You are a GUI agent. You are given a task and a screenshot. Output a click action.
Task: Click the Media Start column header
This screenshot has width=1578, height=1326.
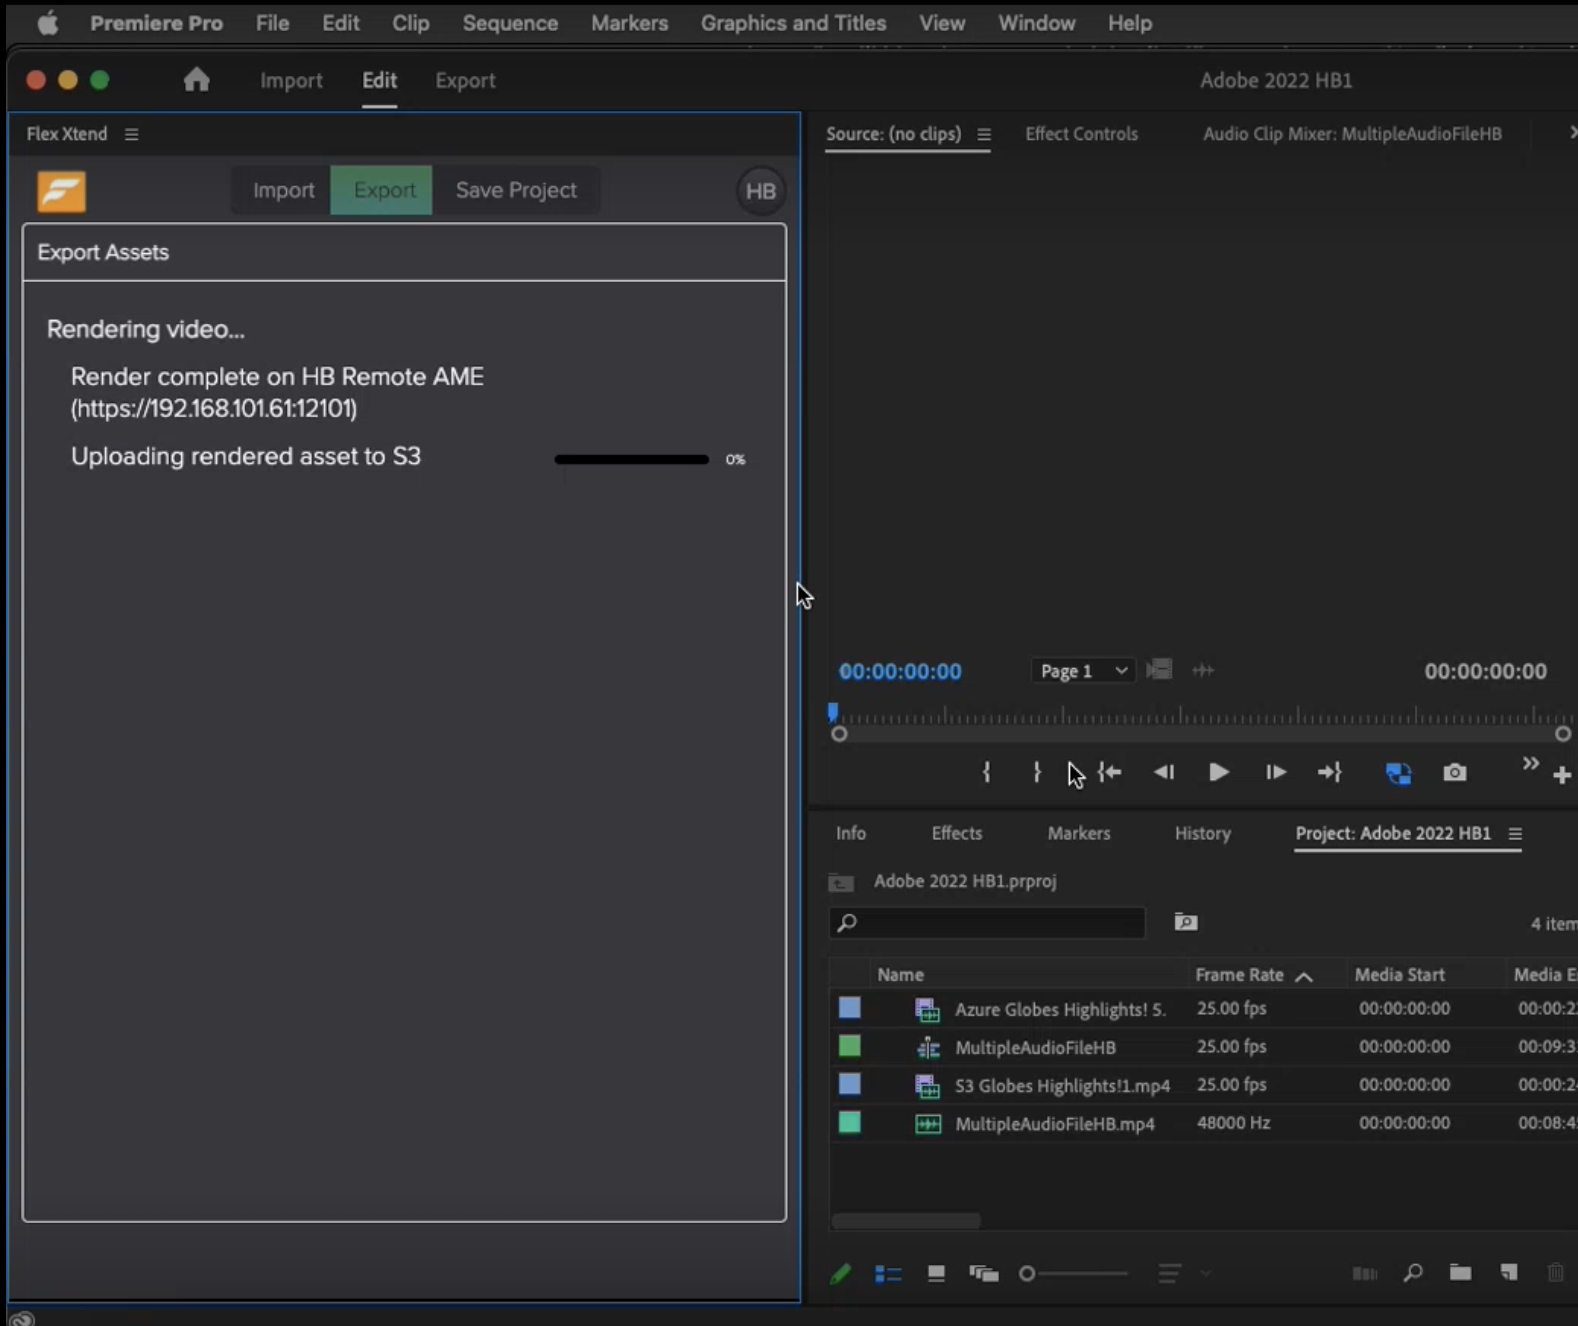[x=1399, y=975]
